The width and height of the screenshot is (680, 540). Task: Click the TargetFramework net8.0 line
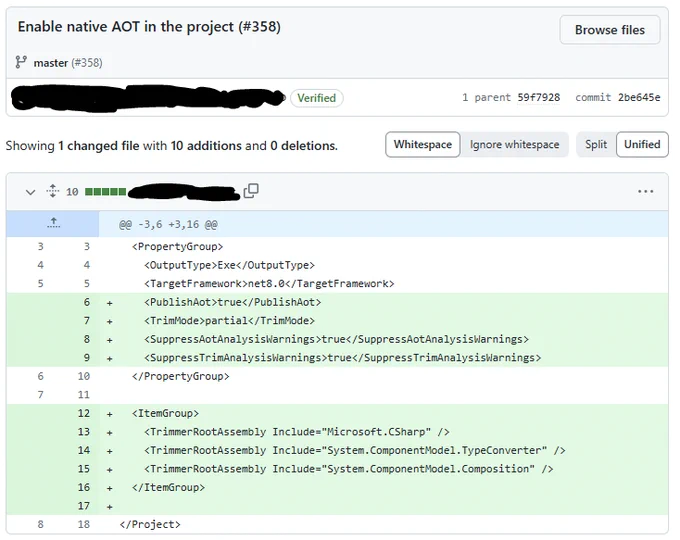click(x=337, y=284)
